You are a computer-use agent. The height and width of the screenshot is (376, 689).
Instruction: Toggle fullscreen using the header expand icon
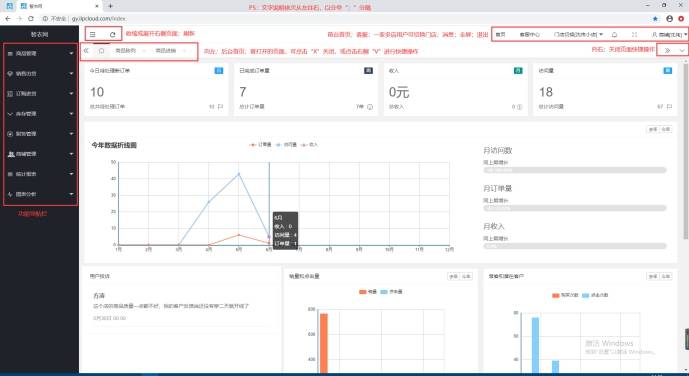point(635,34)
